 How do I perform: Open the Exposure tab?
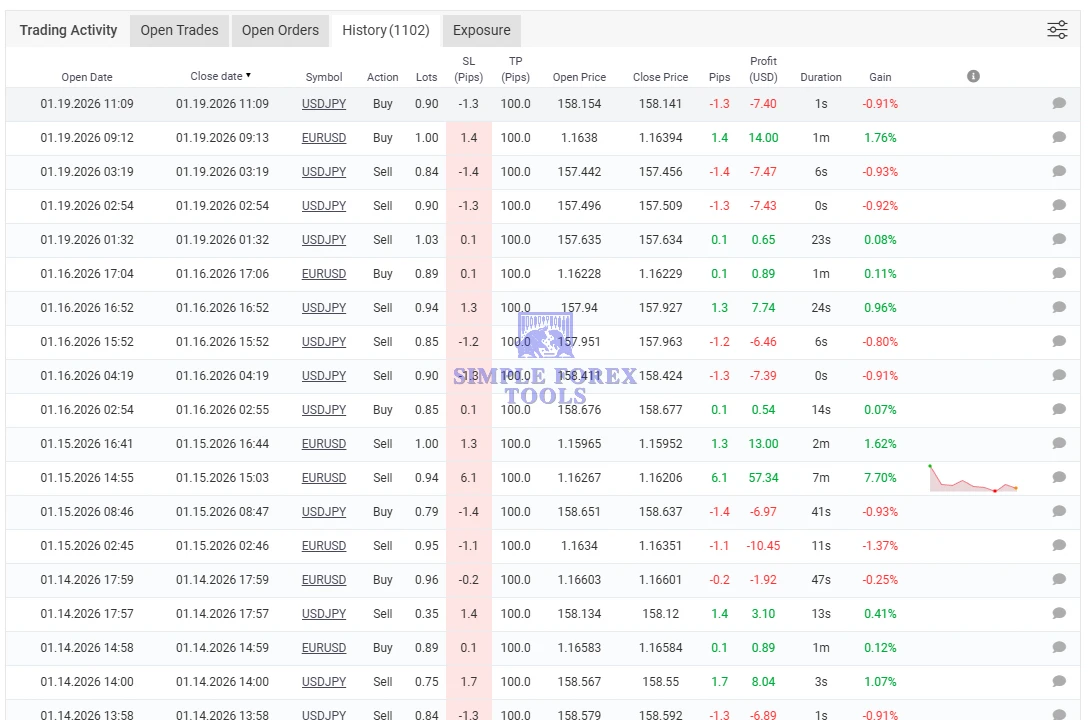pos(481,30)
